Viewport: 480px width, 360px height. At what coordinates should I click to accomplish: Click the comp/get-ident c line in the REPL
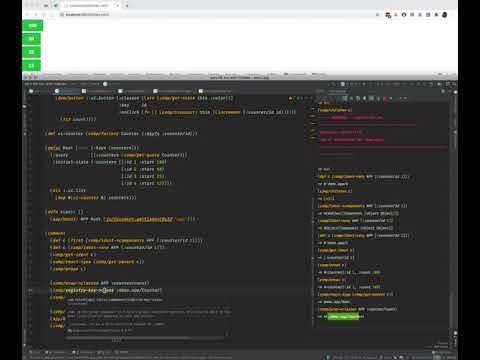[x=336, y=250]
